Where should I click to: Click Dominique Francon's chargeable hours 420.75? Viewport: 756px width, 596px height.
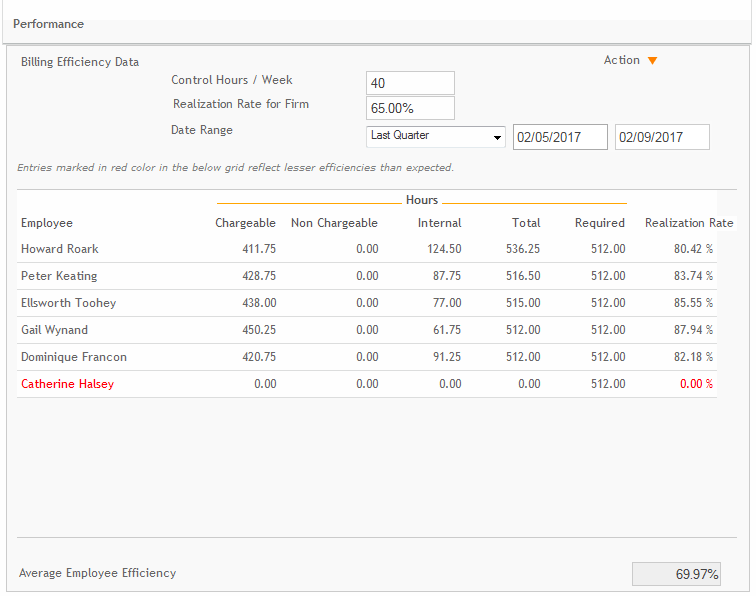pyautogui.click(x=259, y=357)
